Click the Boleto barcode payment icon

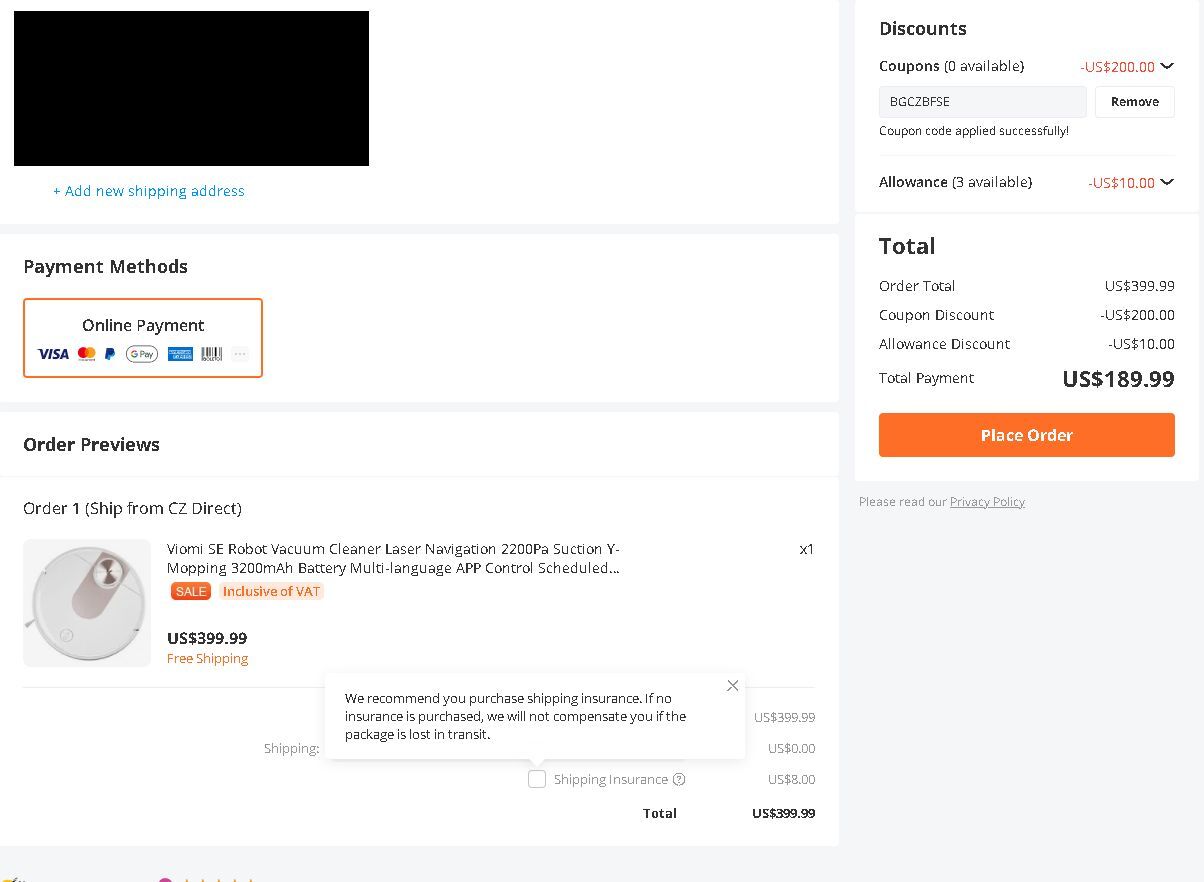point(212,354)
